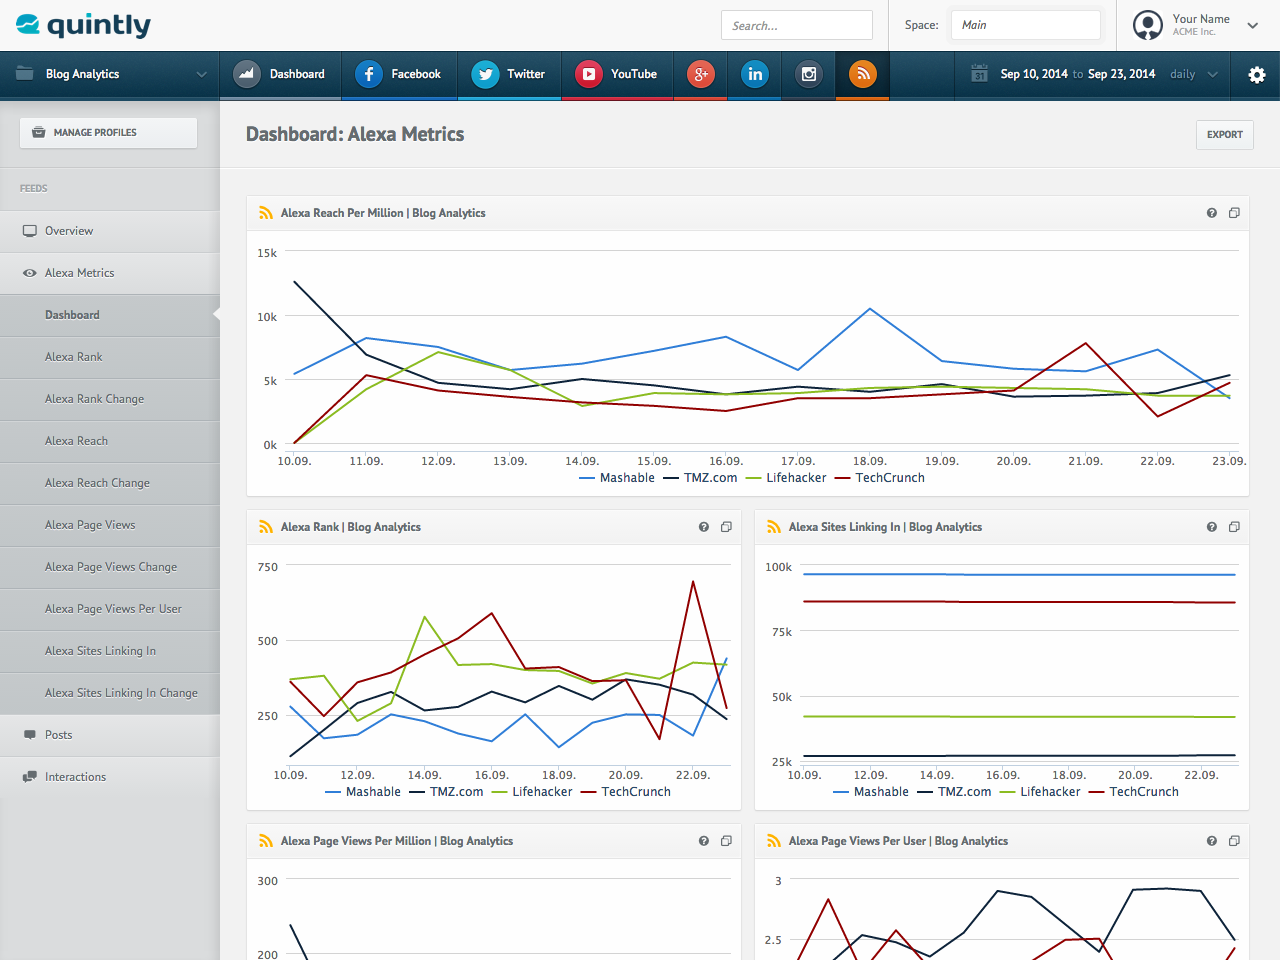
Task: Toggle Lifehacker series in Alexa Rank chart legend
Action: [x=532, y=792]
